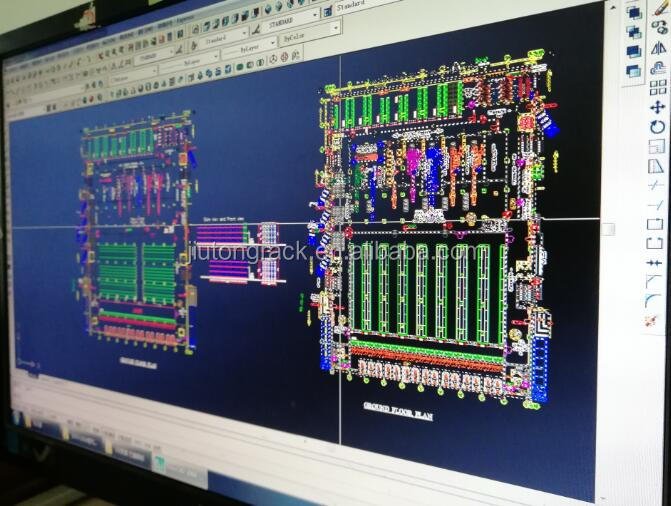The image size is (671, 506).
Task: Select the Array tool grid icon
Action: (658, 88)
